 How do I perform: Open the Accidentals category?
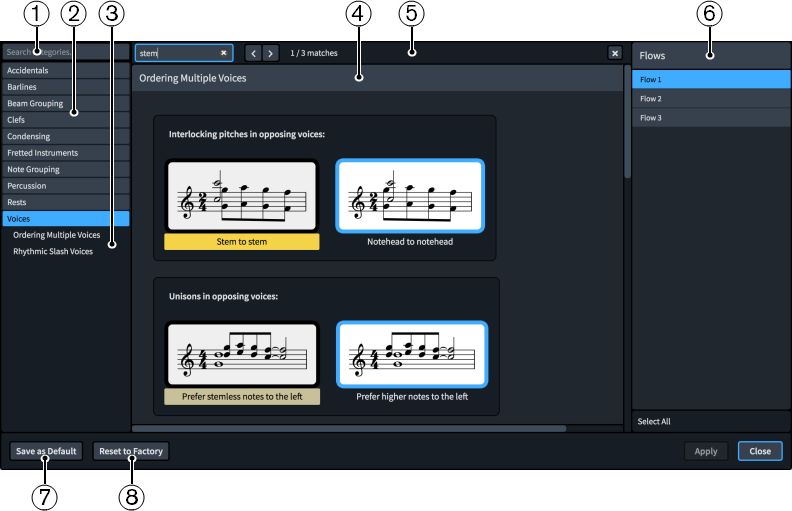point(66,70)
